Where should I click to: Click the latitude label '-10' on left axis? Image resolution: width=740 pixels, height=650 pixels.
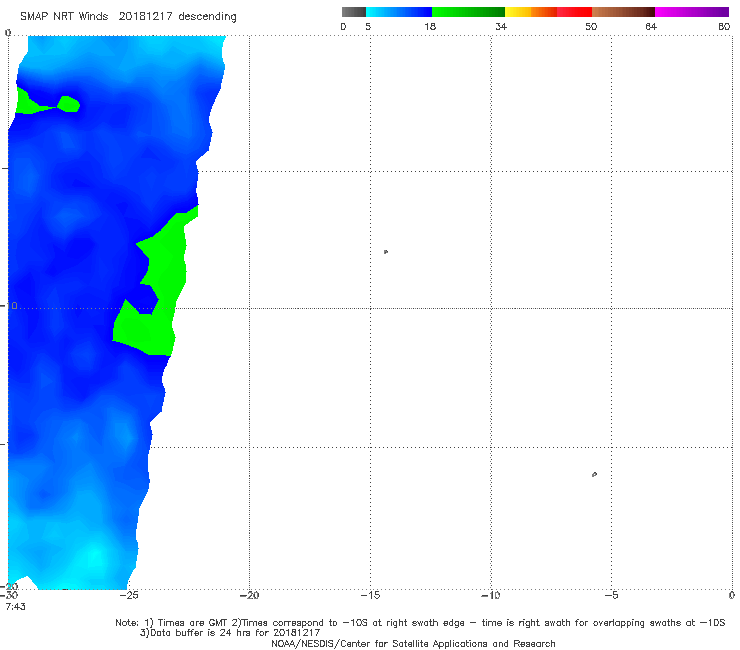click(10, 306)
